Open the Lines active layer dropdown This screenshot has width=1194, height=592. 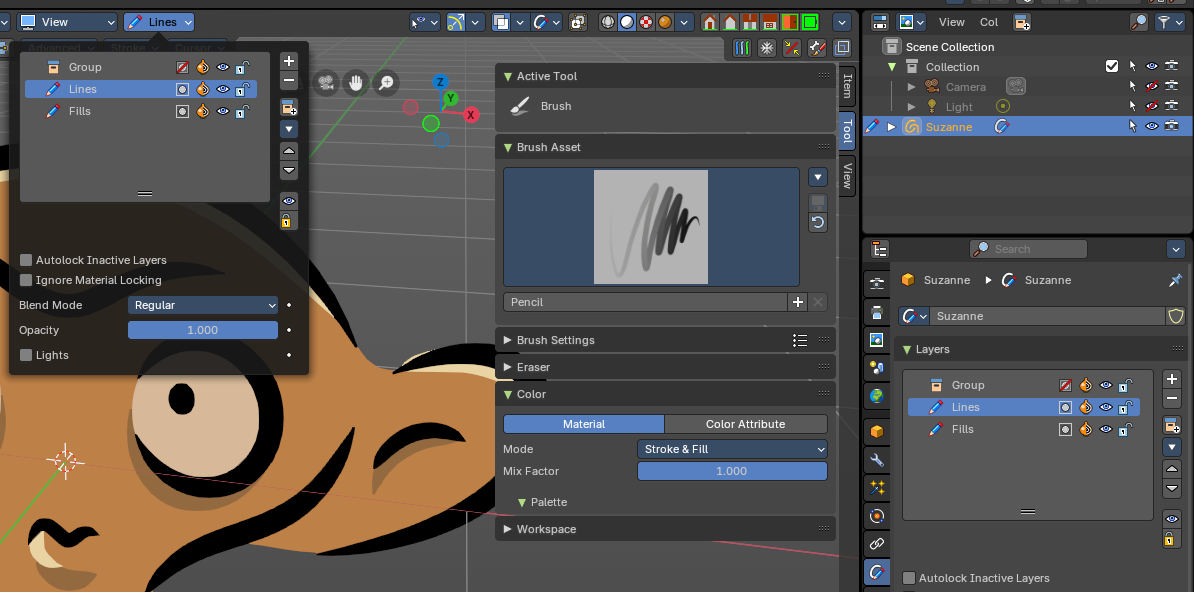(158, 22)
